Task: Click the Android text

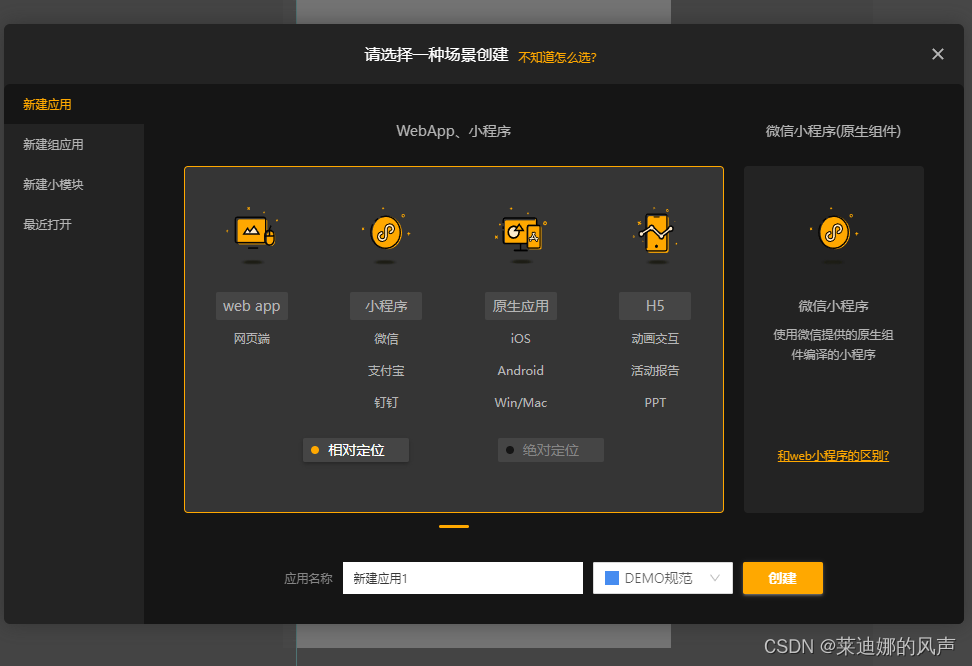Action: 521,371
